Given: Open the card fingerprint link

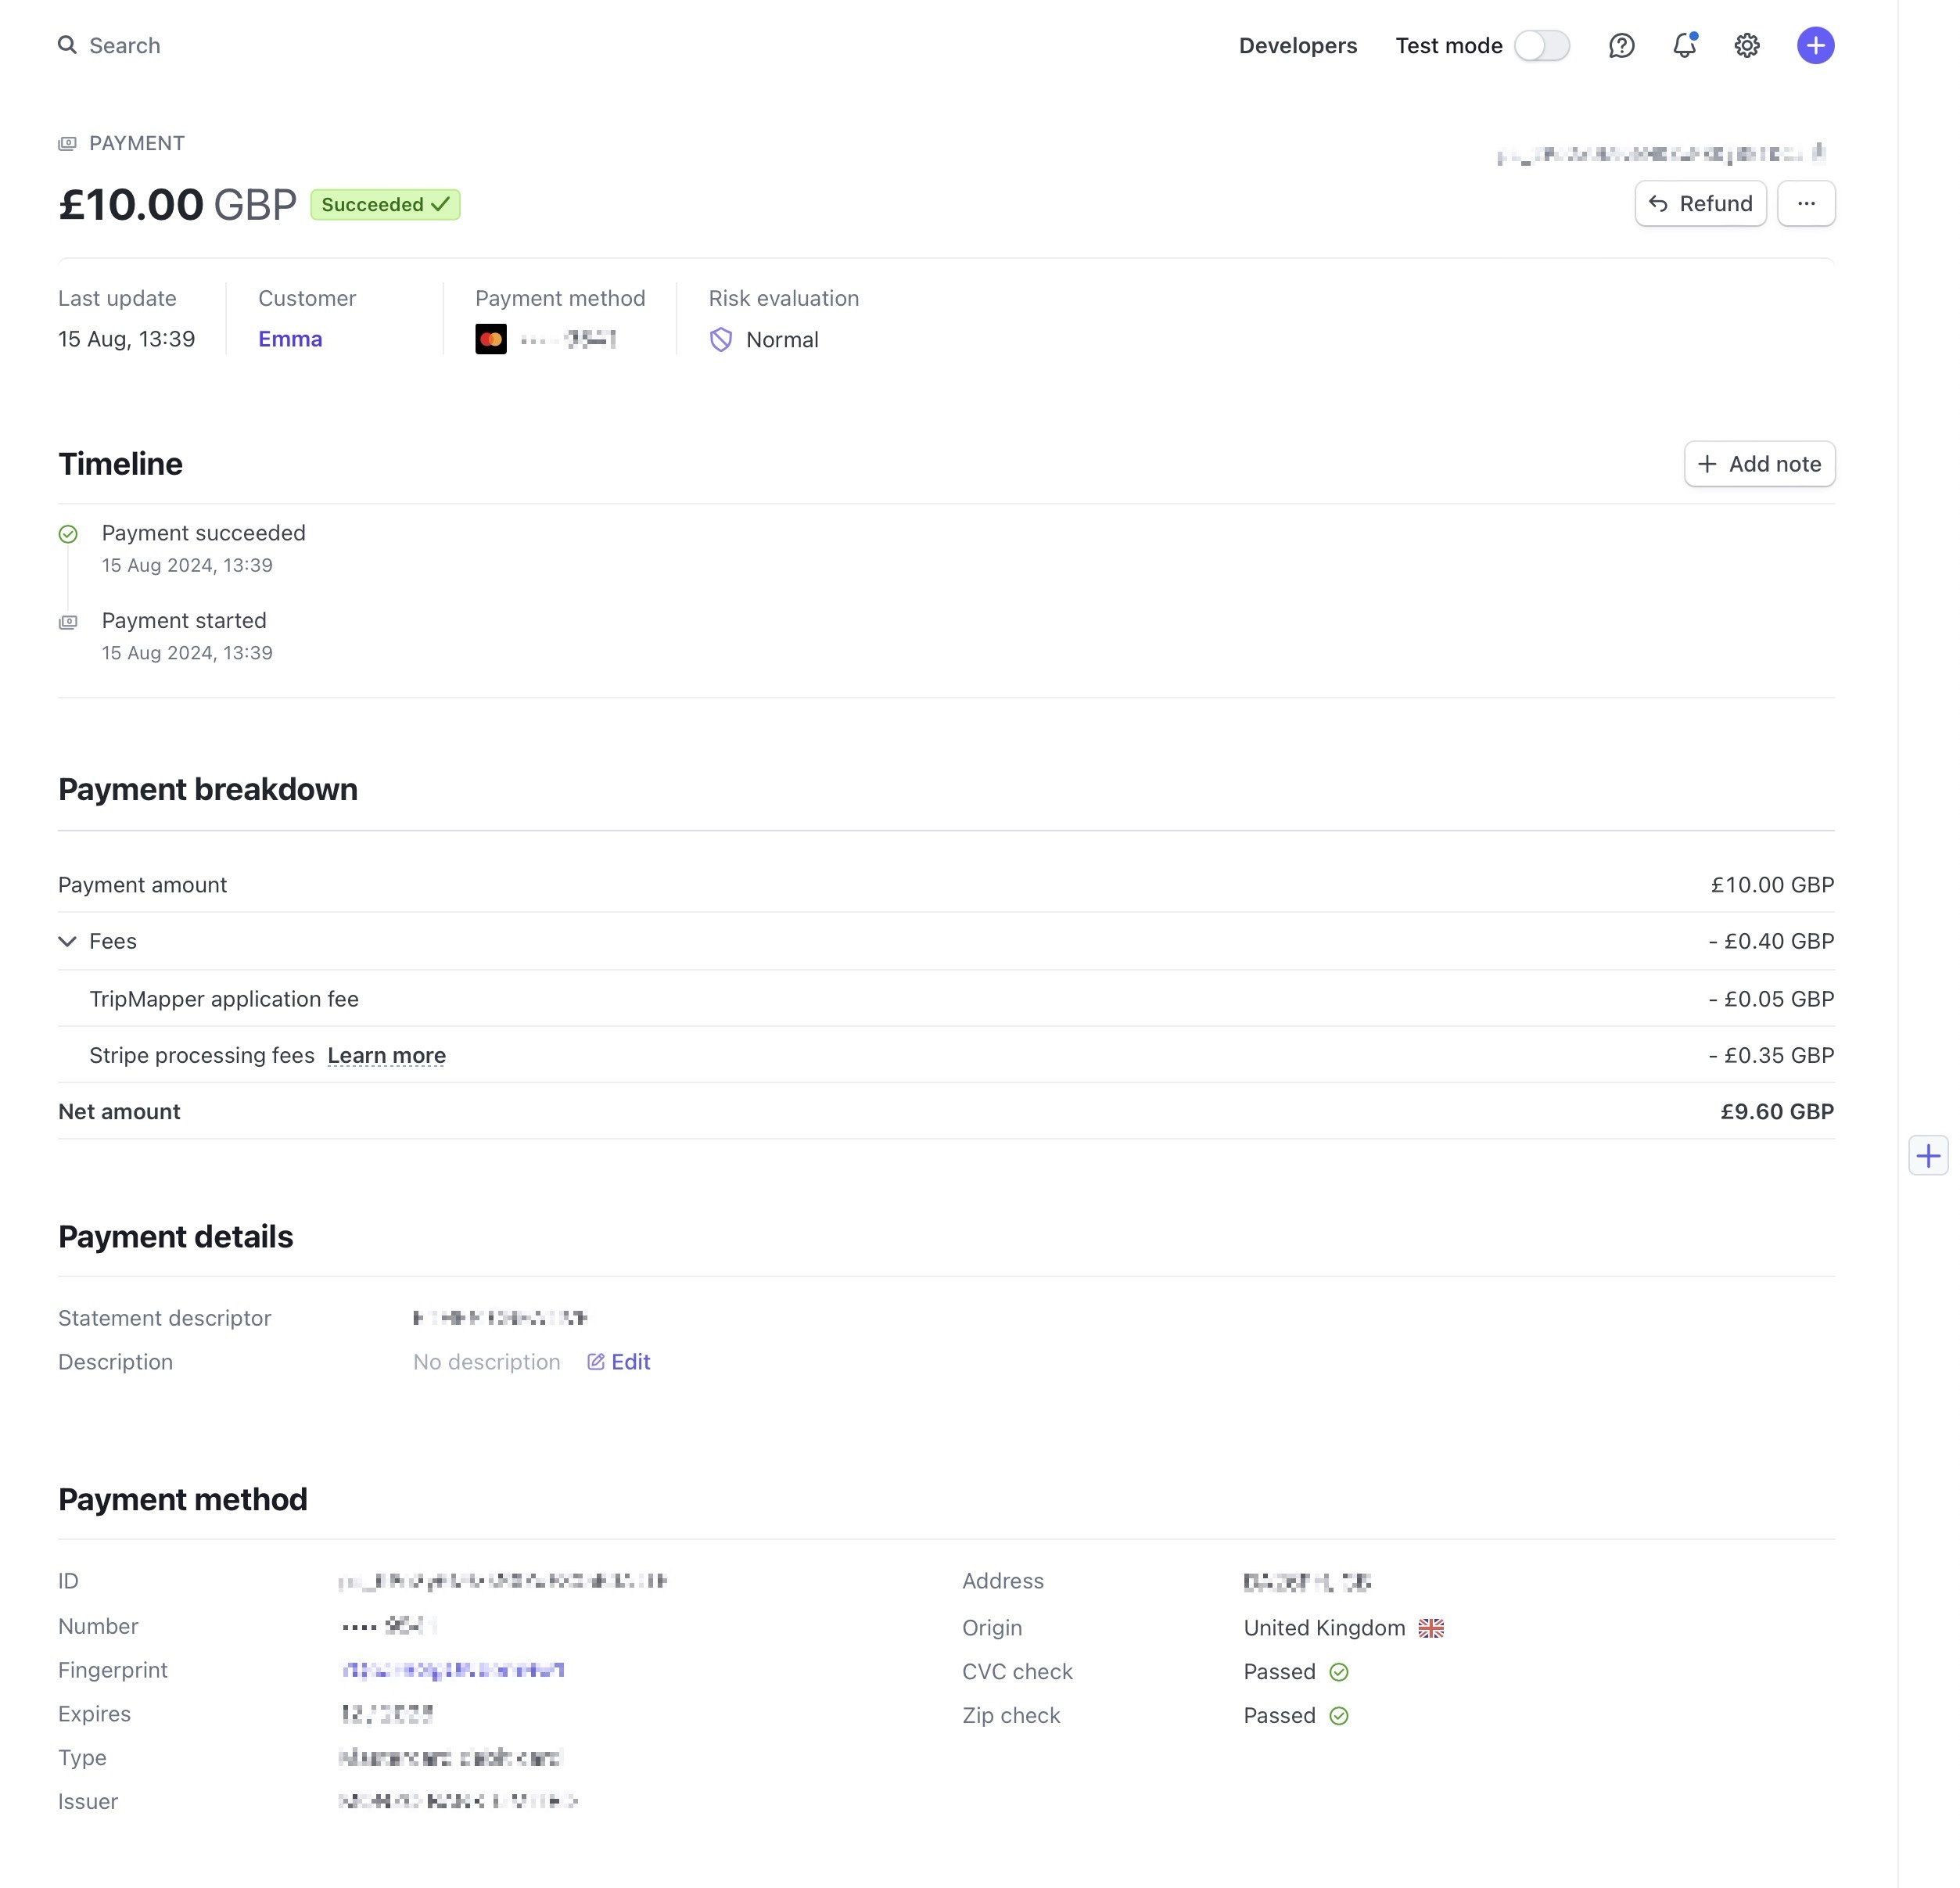Looking at the screenshot, I should click(x=453, y=1670).
